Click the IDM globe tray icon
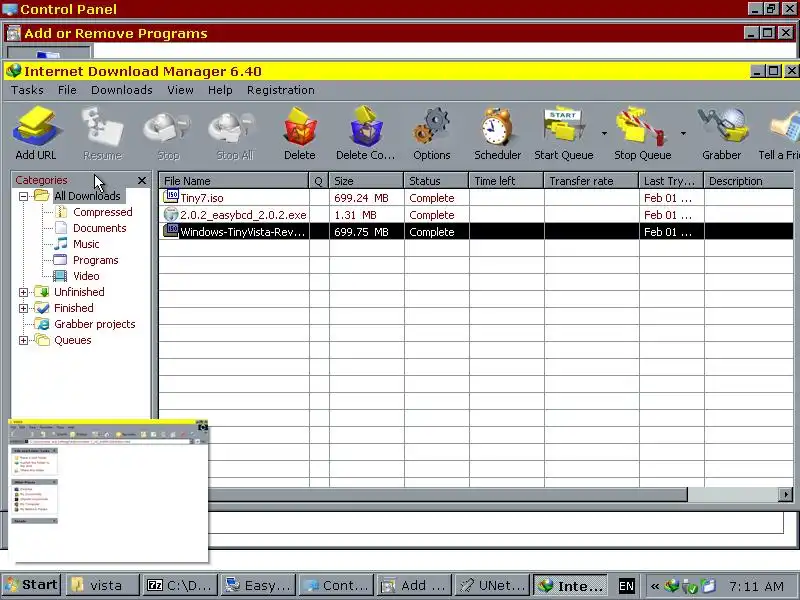Image resolution: width=800 pixels, height=600 pixels. click(671, 586)
